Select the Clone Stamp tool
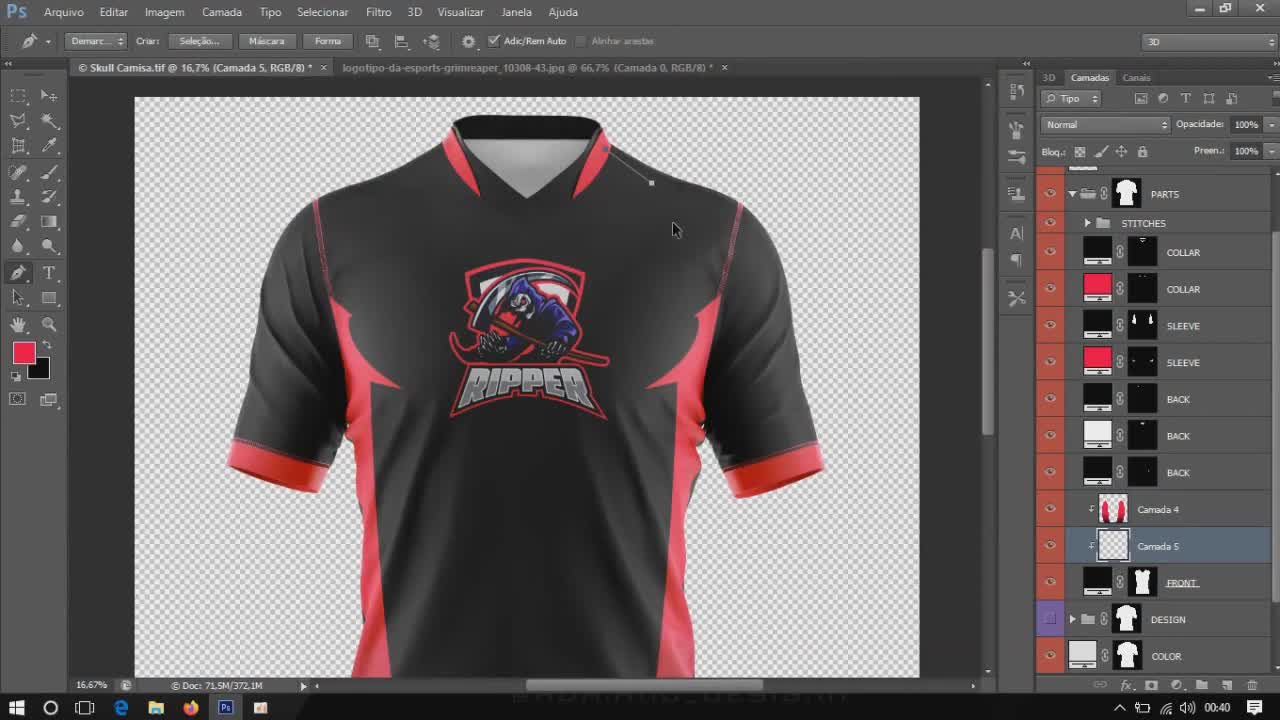The width and height of the screenshot is (1280, 720). tap(18, 197)
